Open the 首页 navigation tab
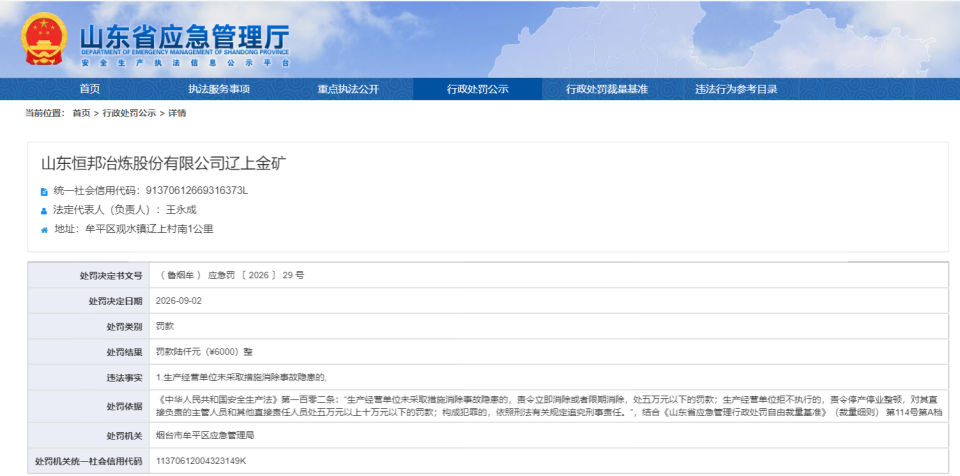 (90, 89)
